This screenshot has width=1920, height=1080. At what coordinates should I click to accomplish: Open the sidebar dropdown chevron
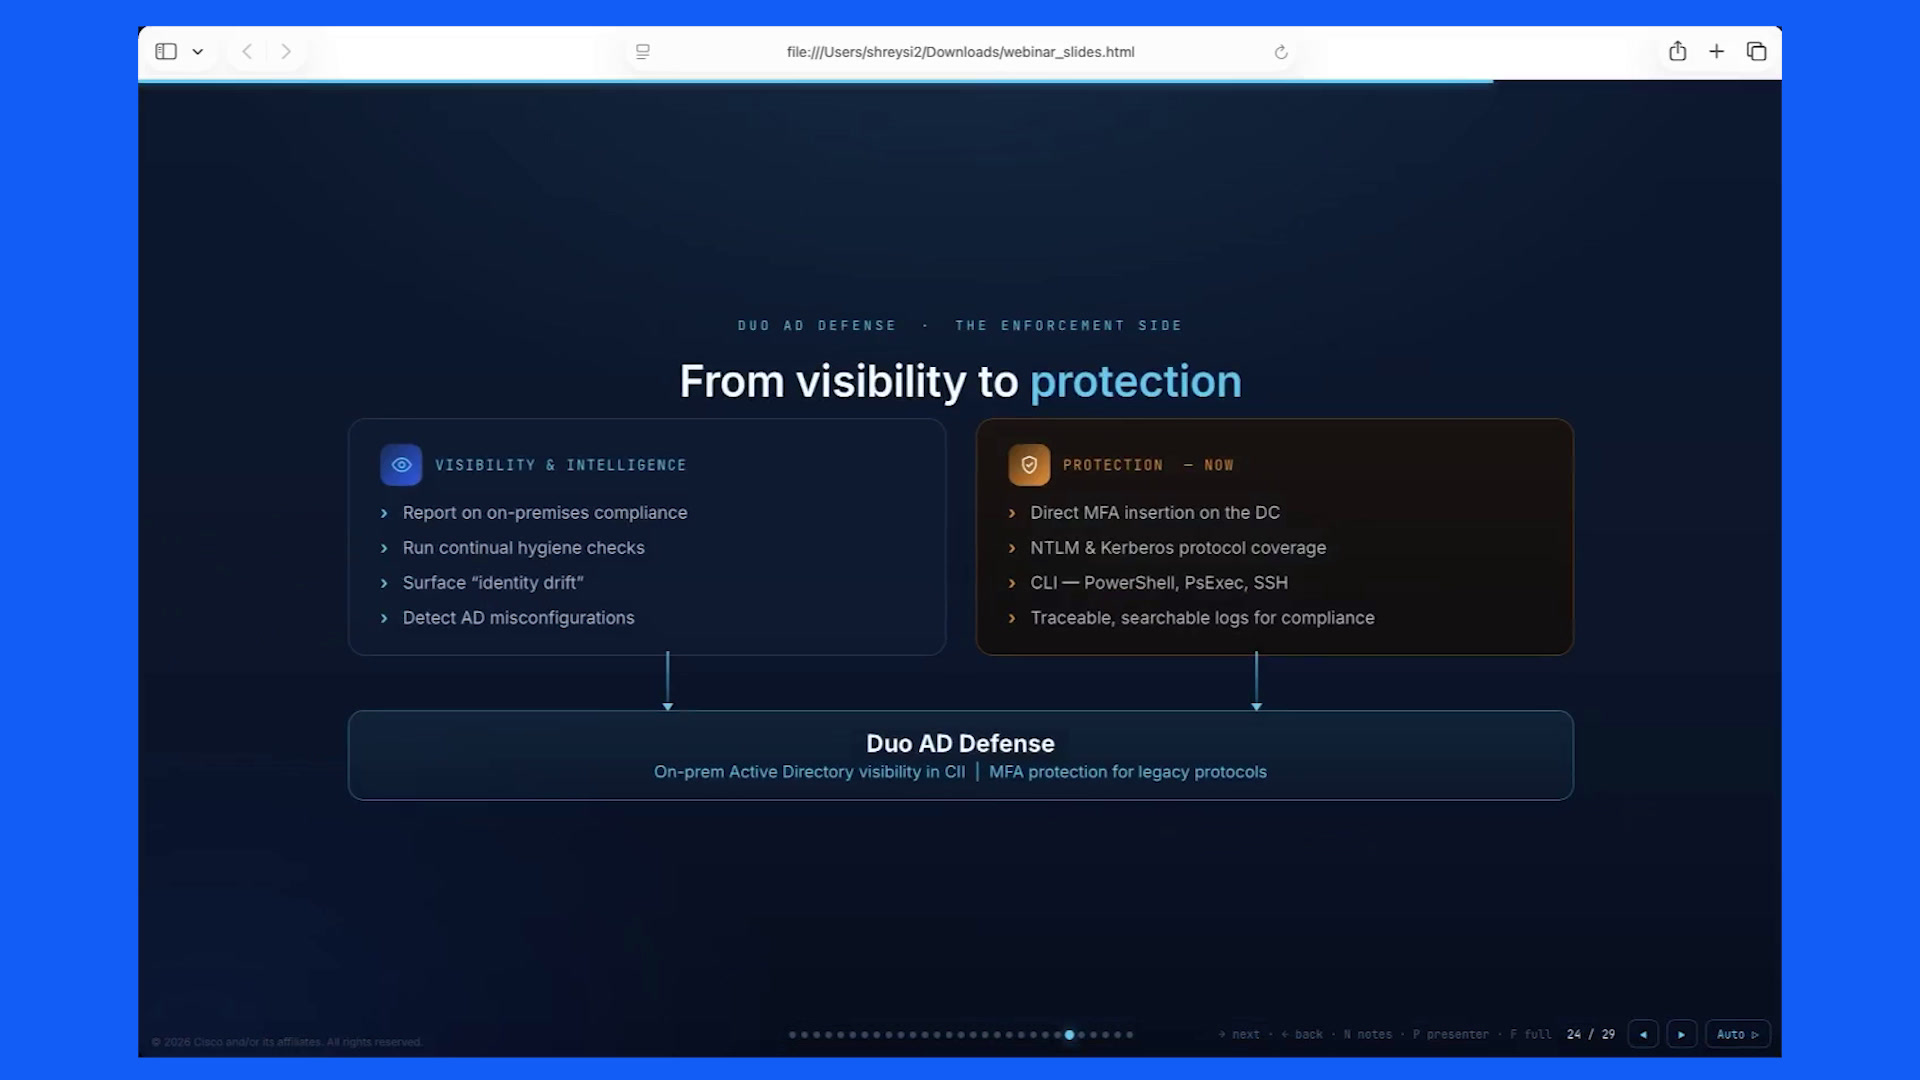tap(198, 52)
